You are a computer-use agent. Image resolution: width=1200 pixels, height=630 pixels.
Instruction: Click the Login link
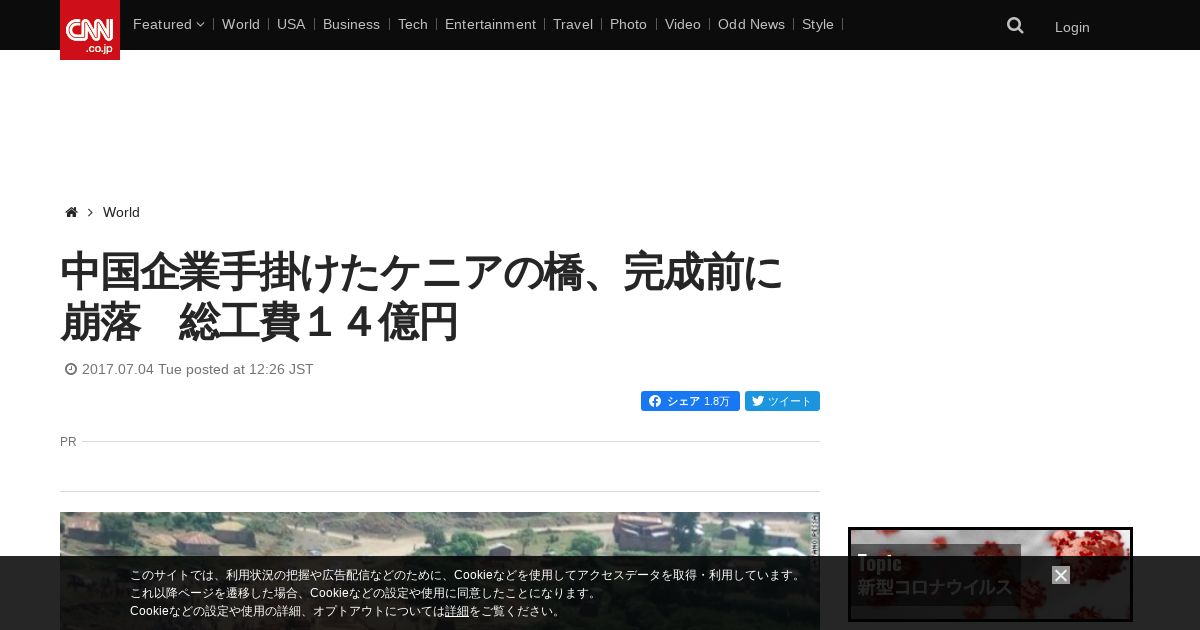1072,27
